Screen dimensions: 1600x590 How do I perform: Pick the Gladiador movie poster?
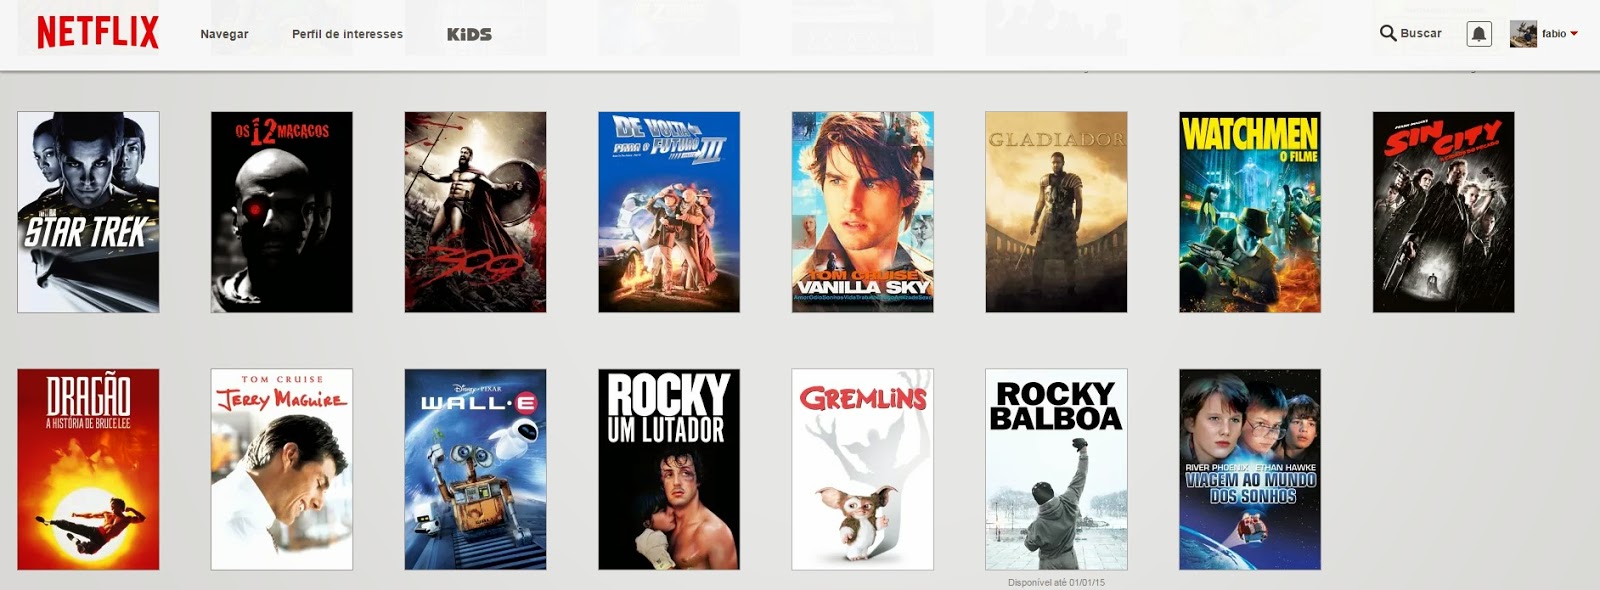[1056, 212]
